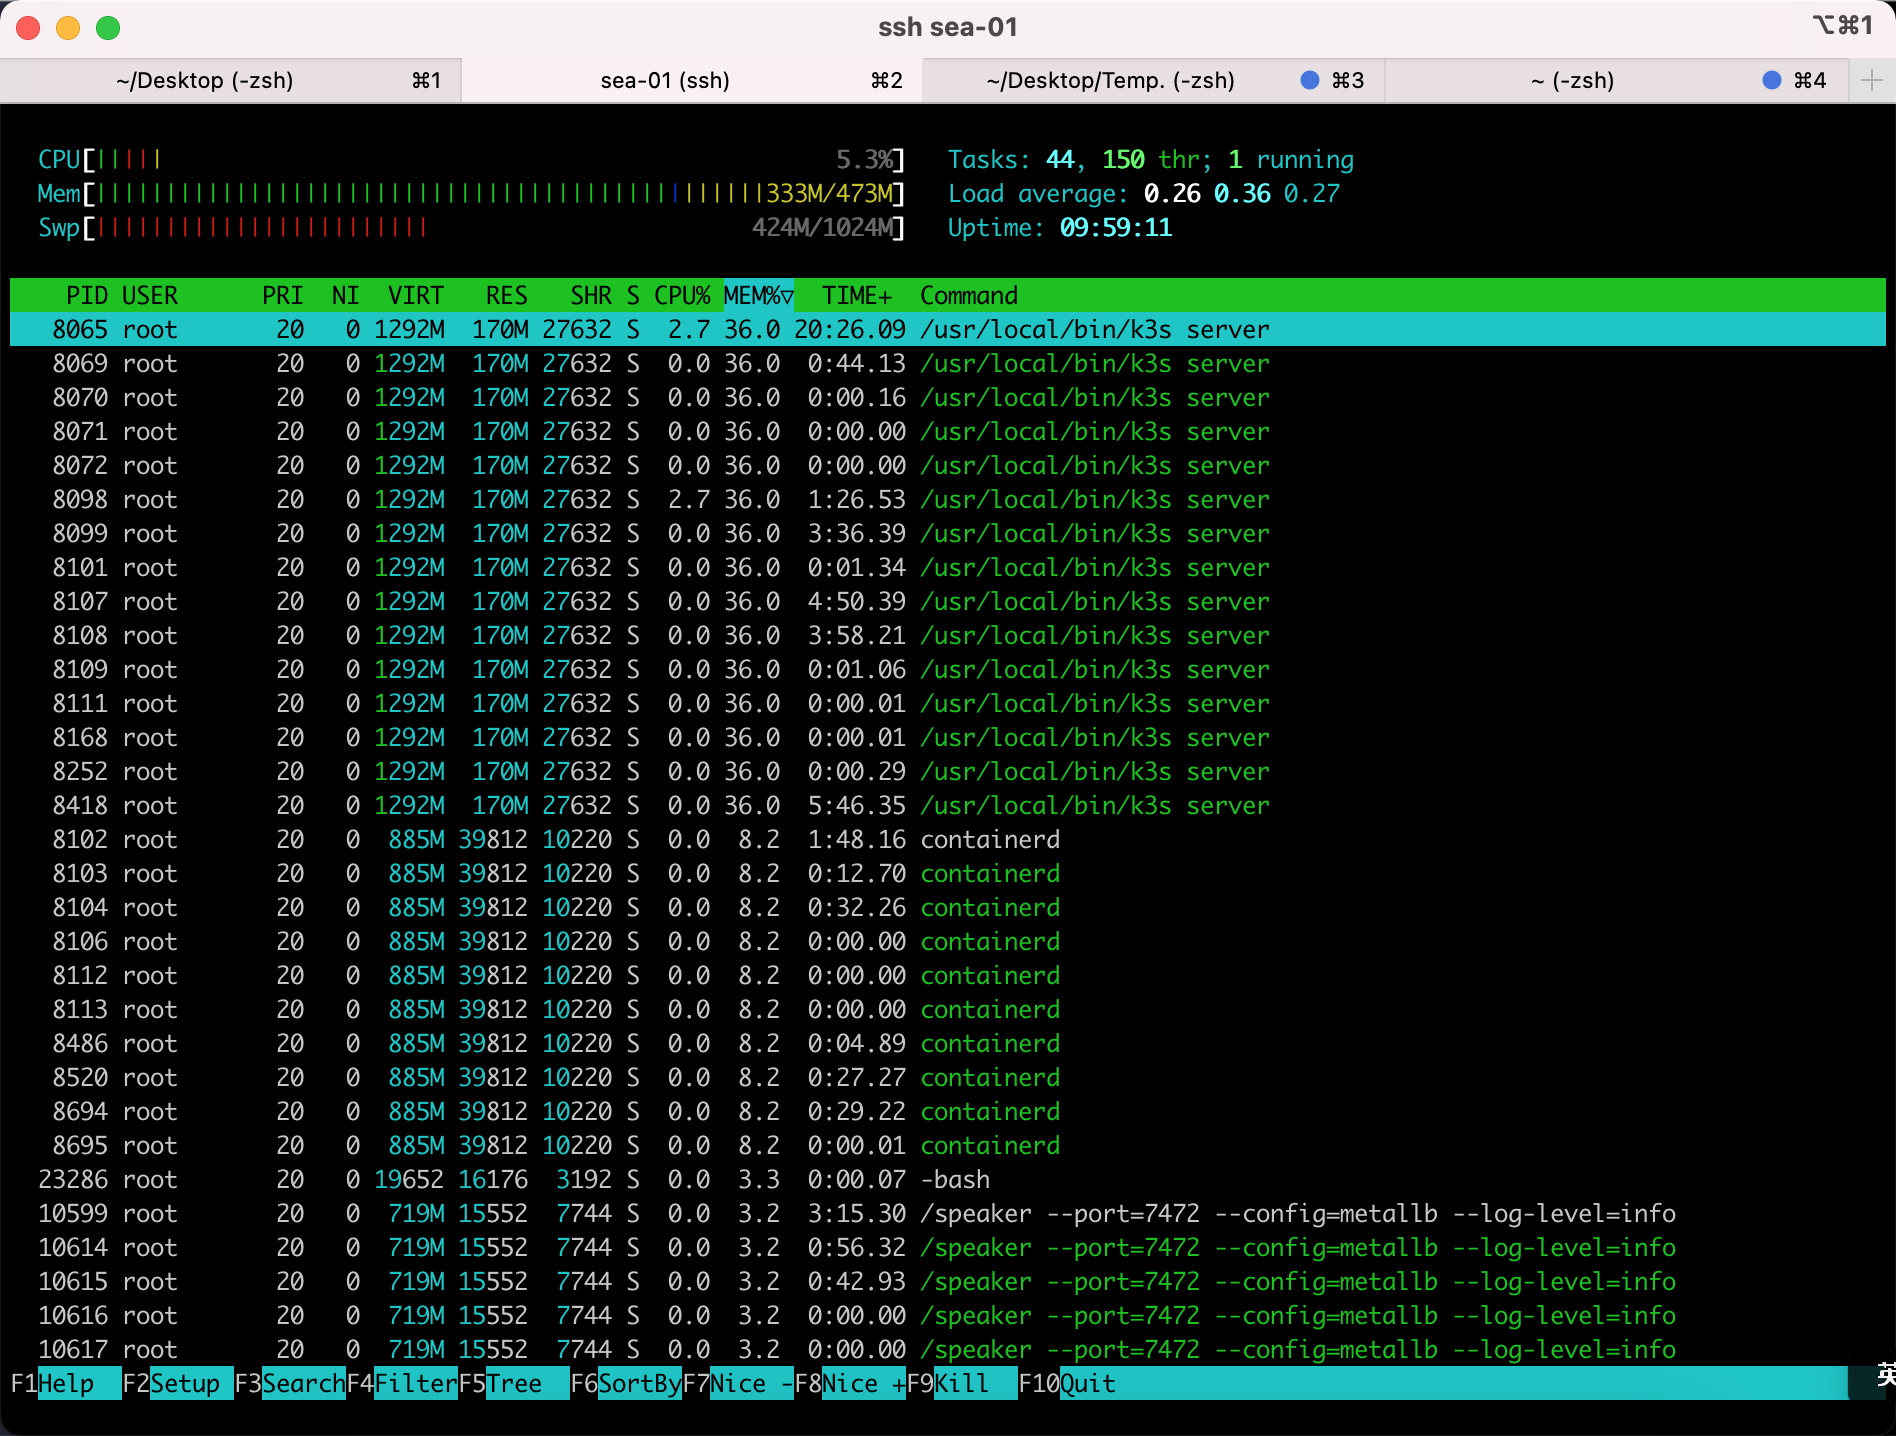Sort by CPU% column header
The height and width of the screenshot is (1436, 1896).
[x=682, y=295]
